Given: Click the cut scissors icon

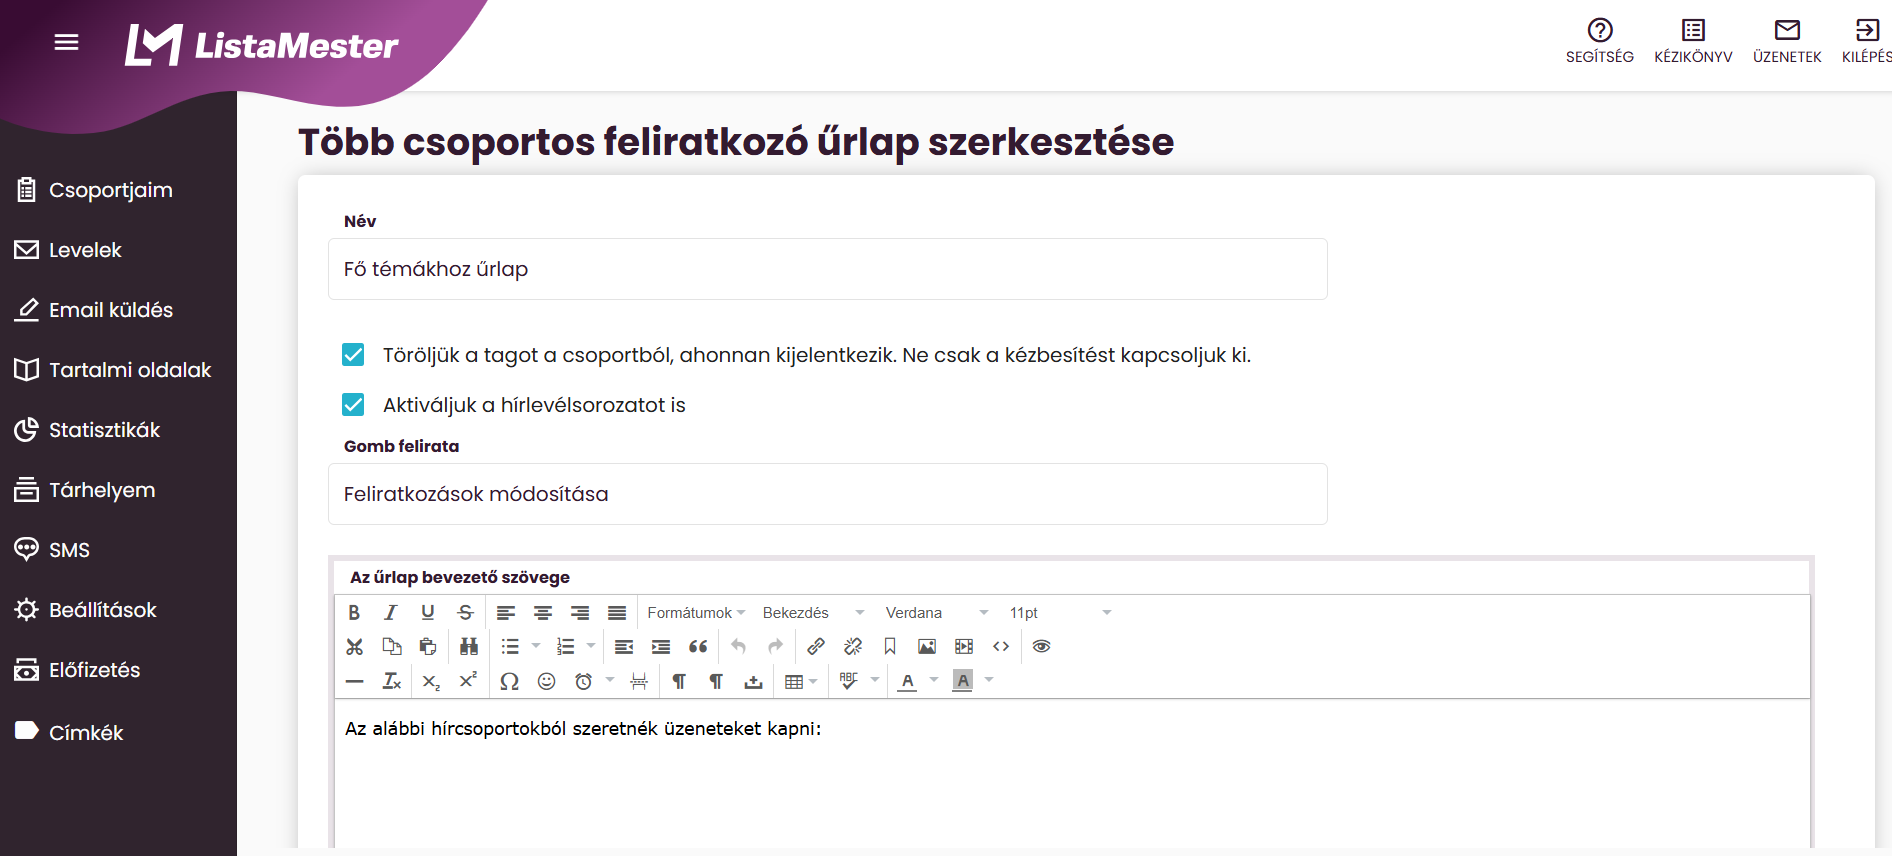Looking at the screenshot, I should [354, 647].
